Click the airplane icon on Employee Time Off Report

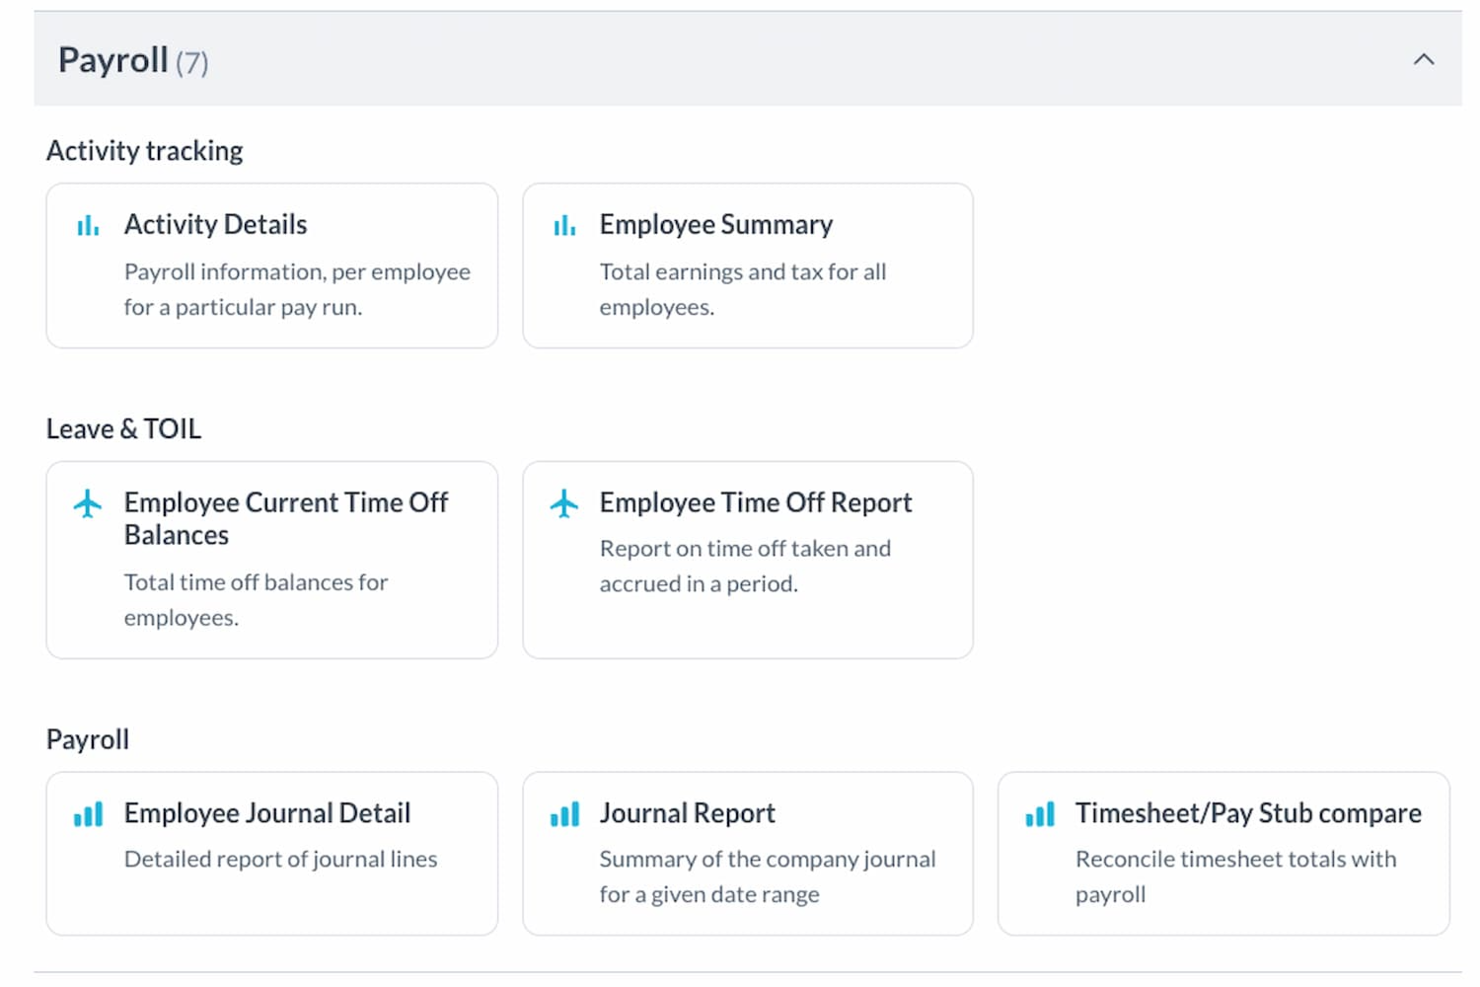[564, 503]
